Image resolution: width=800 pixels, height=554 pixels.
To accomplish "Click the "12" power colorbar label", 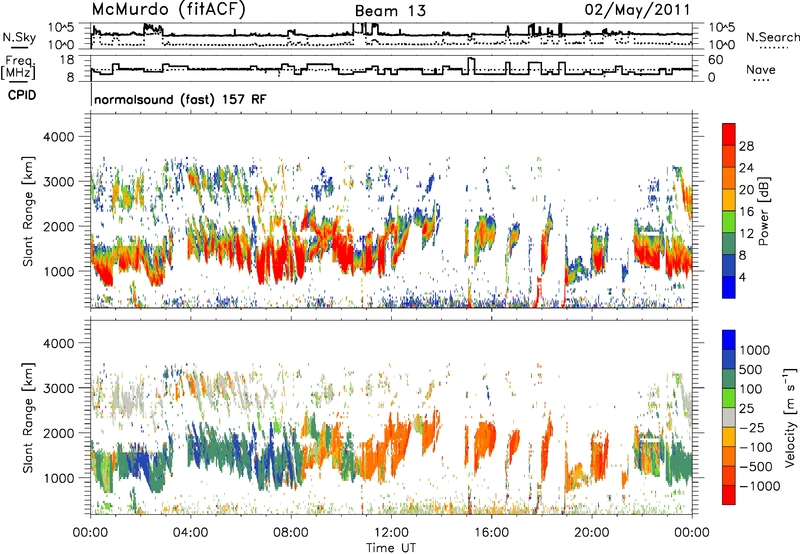I will click(746, 234).
